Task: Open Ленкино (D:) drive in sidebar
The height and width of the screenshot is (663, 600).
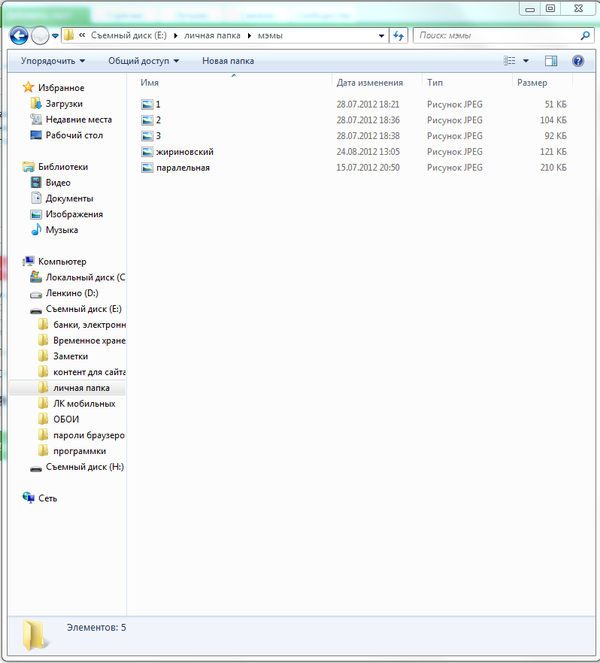Action: [71, 293]
